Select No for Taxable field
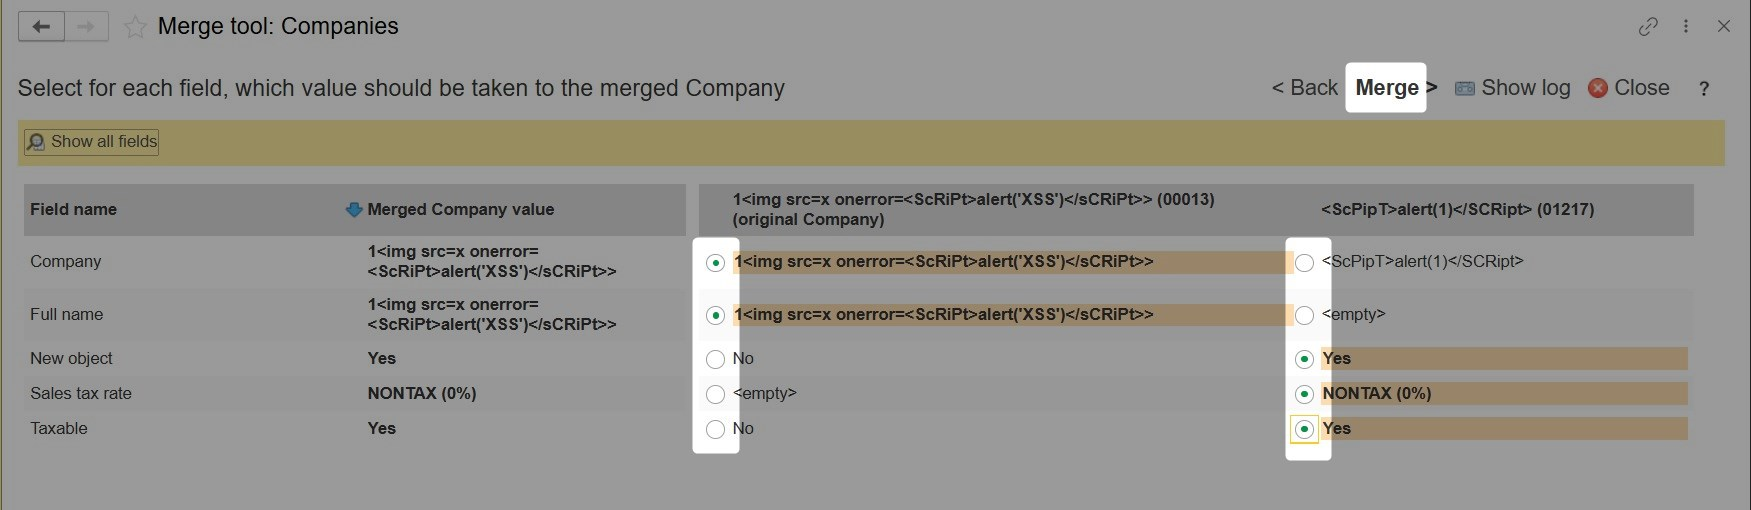The image size is (1751, 510). pos(715,429)
